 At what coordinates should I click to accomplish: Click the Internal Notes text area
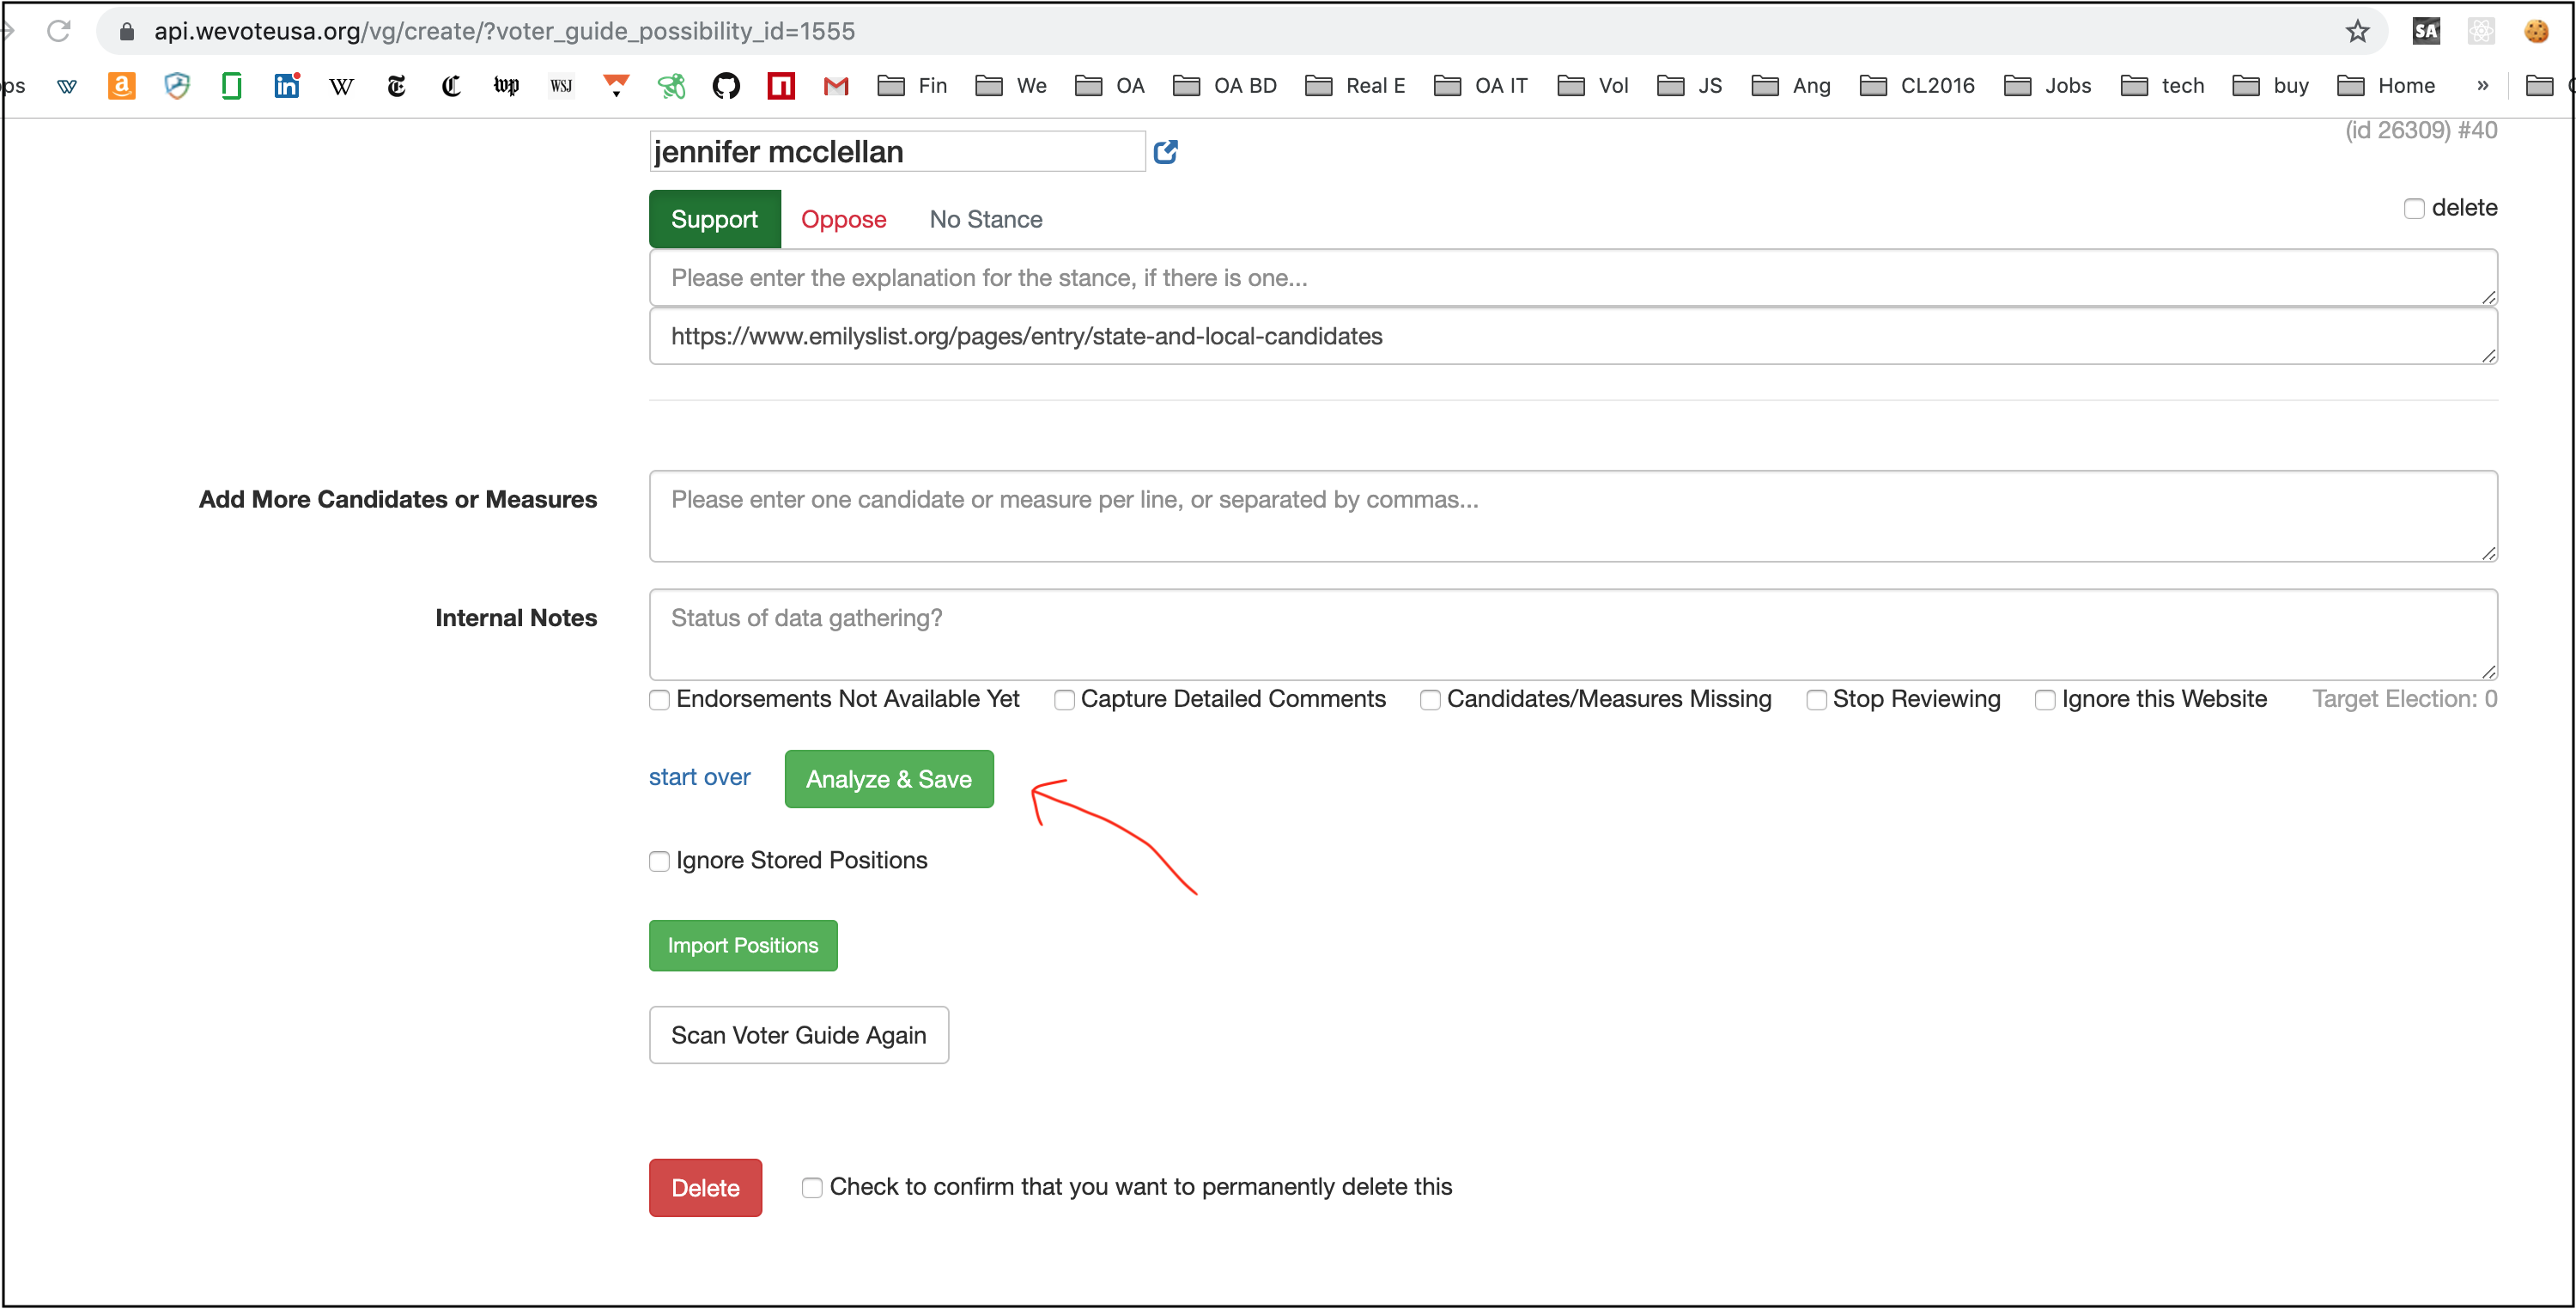point(1572,634)
